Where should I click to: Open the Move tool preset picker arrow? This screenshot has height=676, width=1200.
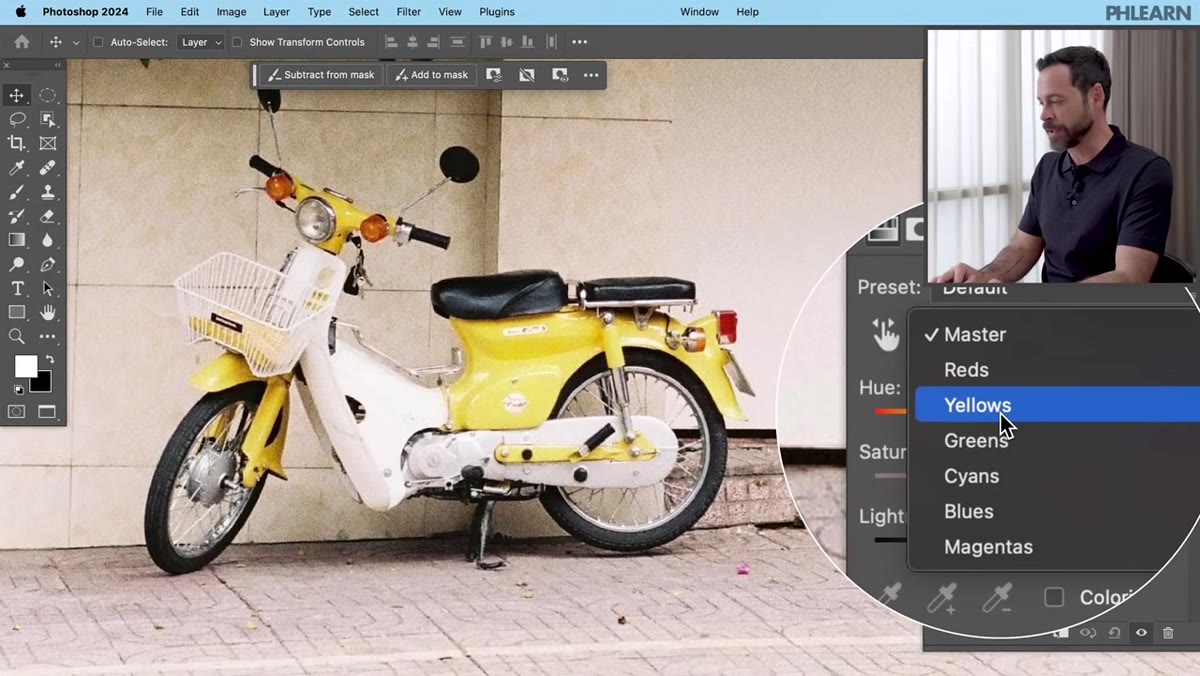pyautogui.click(x=76, y=43)
